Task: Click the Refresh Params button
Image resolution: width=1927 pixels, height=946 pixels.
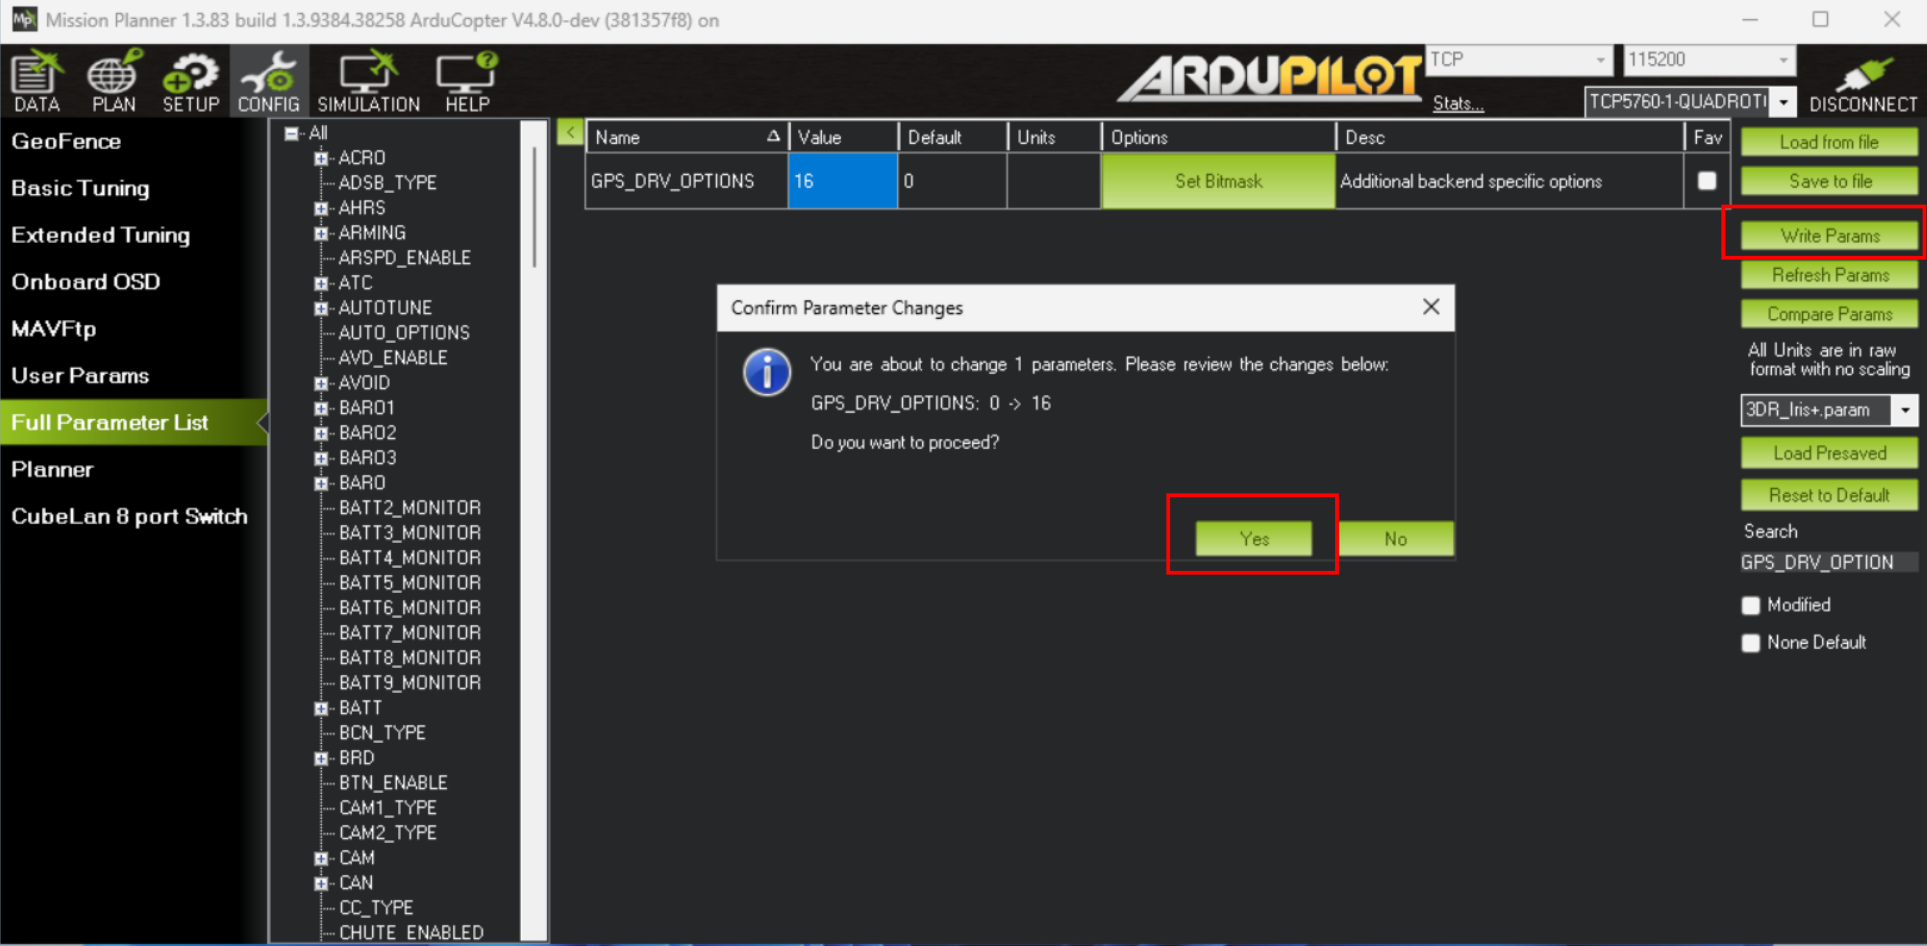Action: [1829, 275]
